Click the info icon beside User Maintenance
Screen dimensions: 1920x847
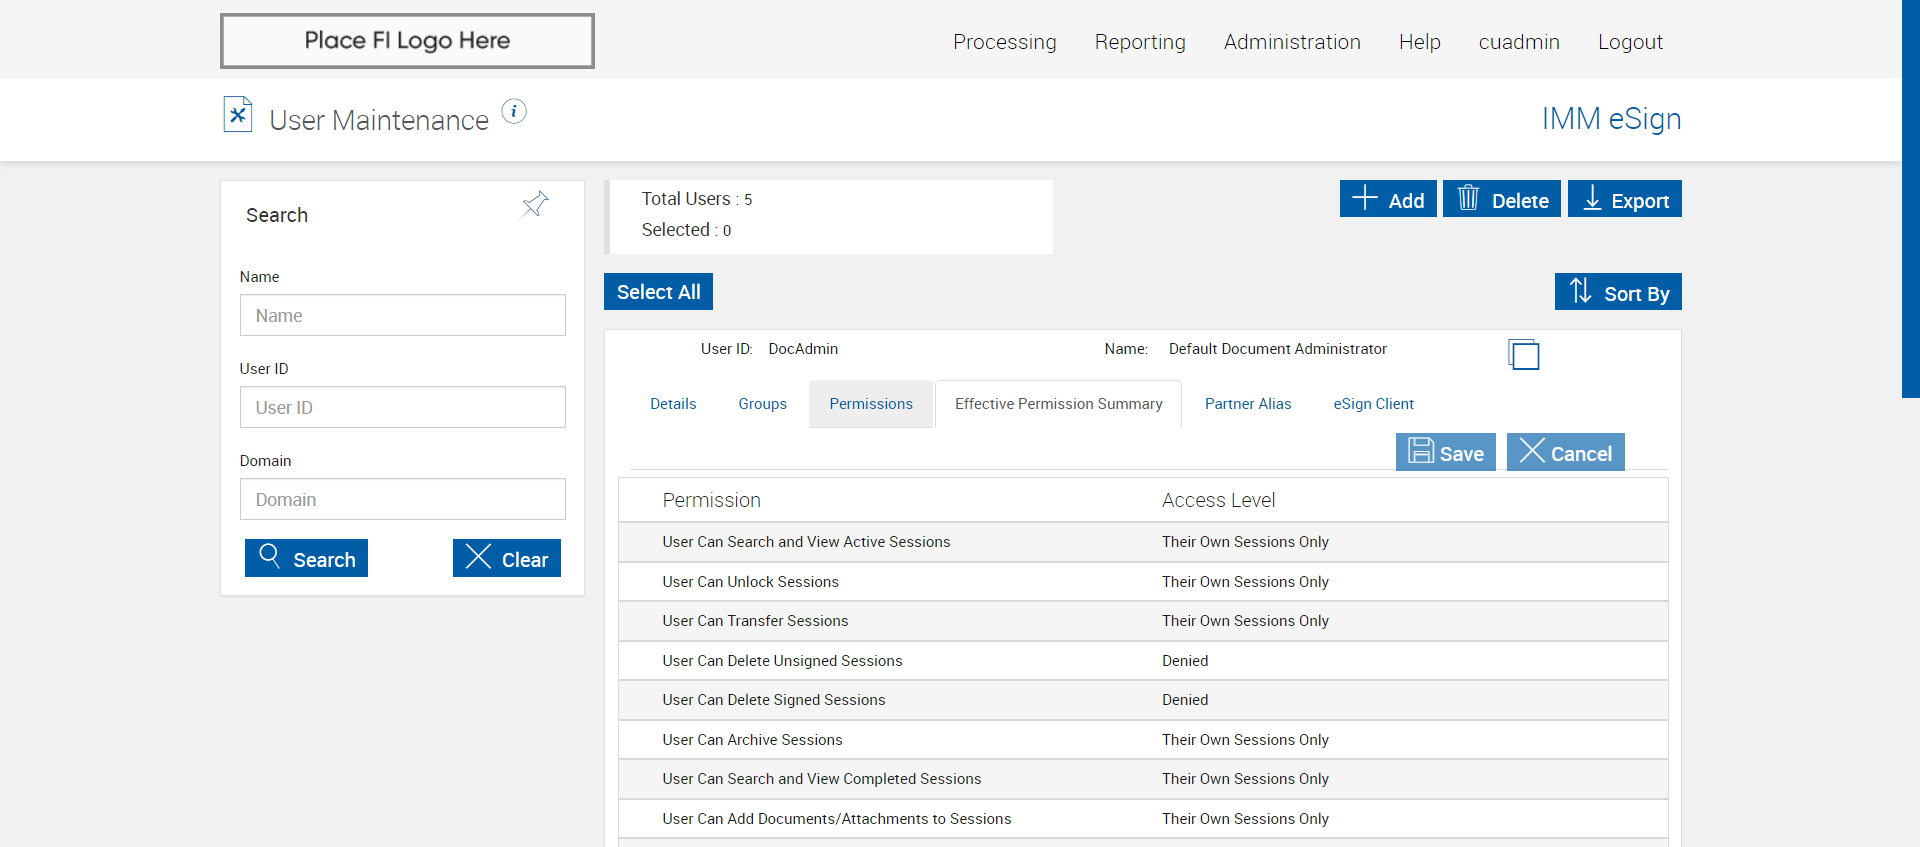(x=514, y=112)
